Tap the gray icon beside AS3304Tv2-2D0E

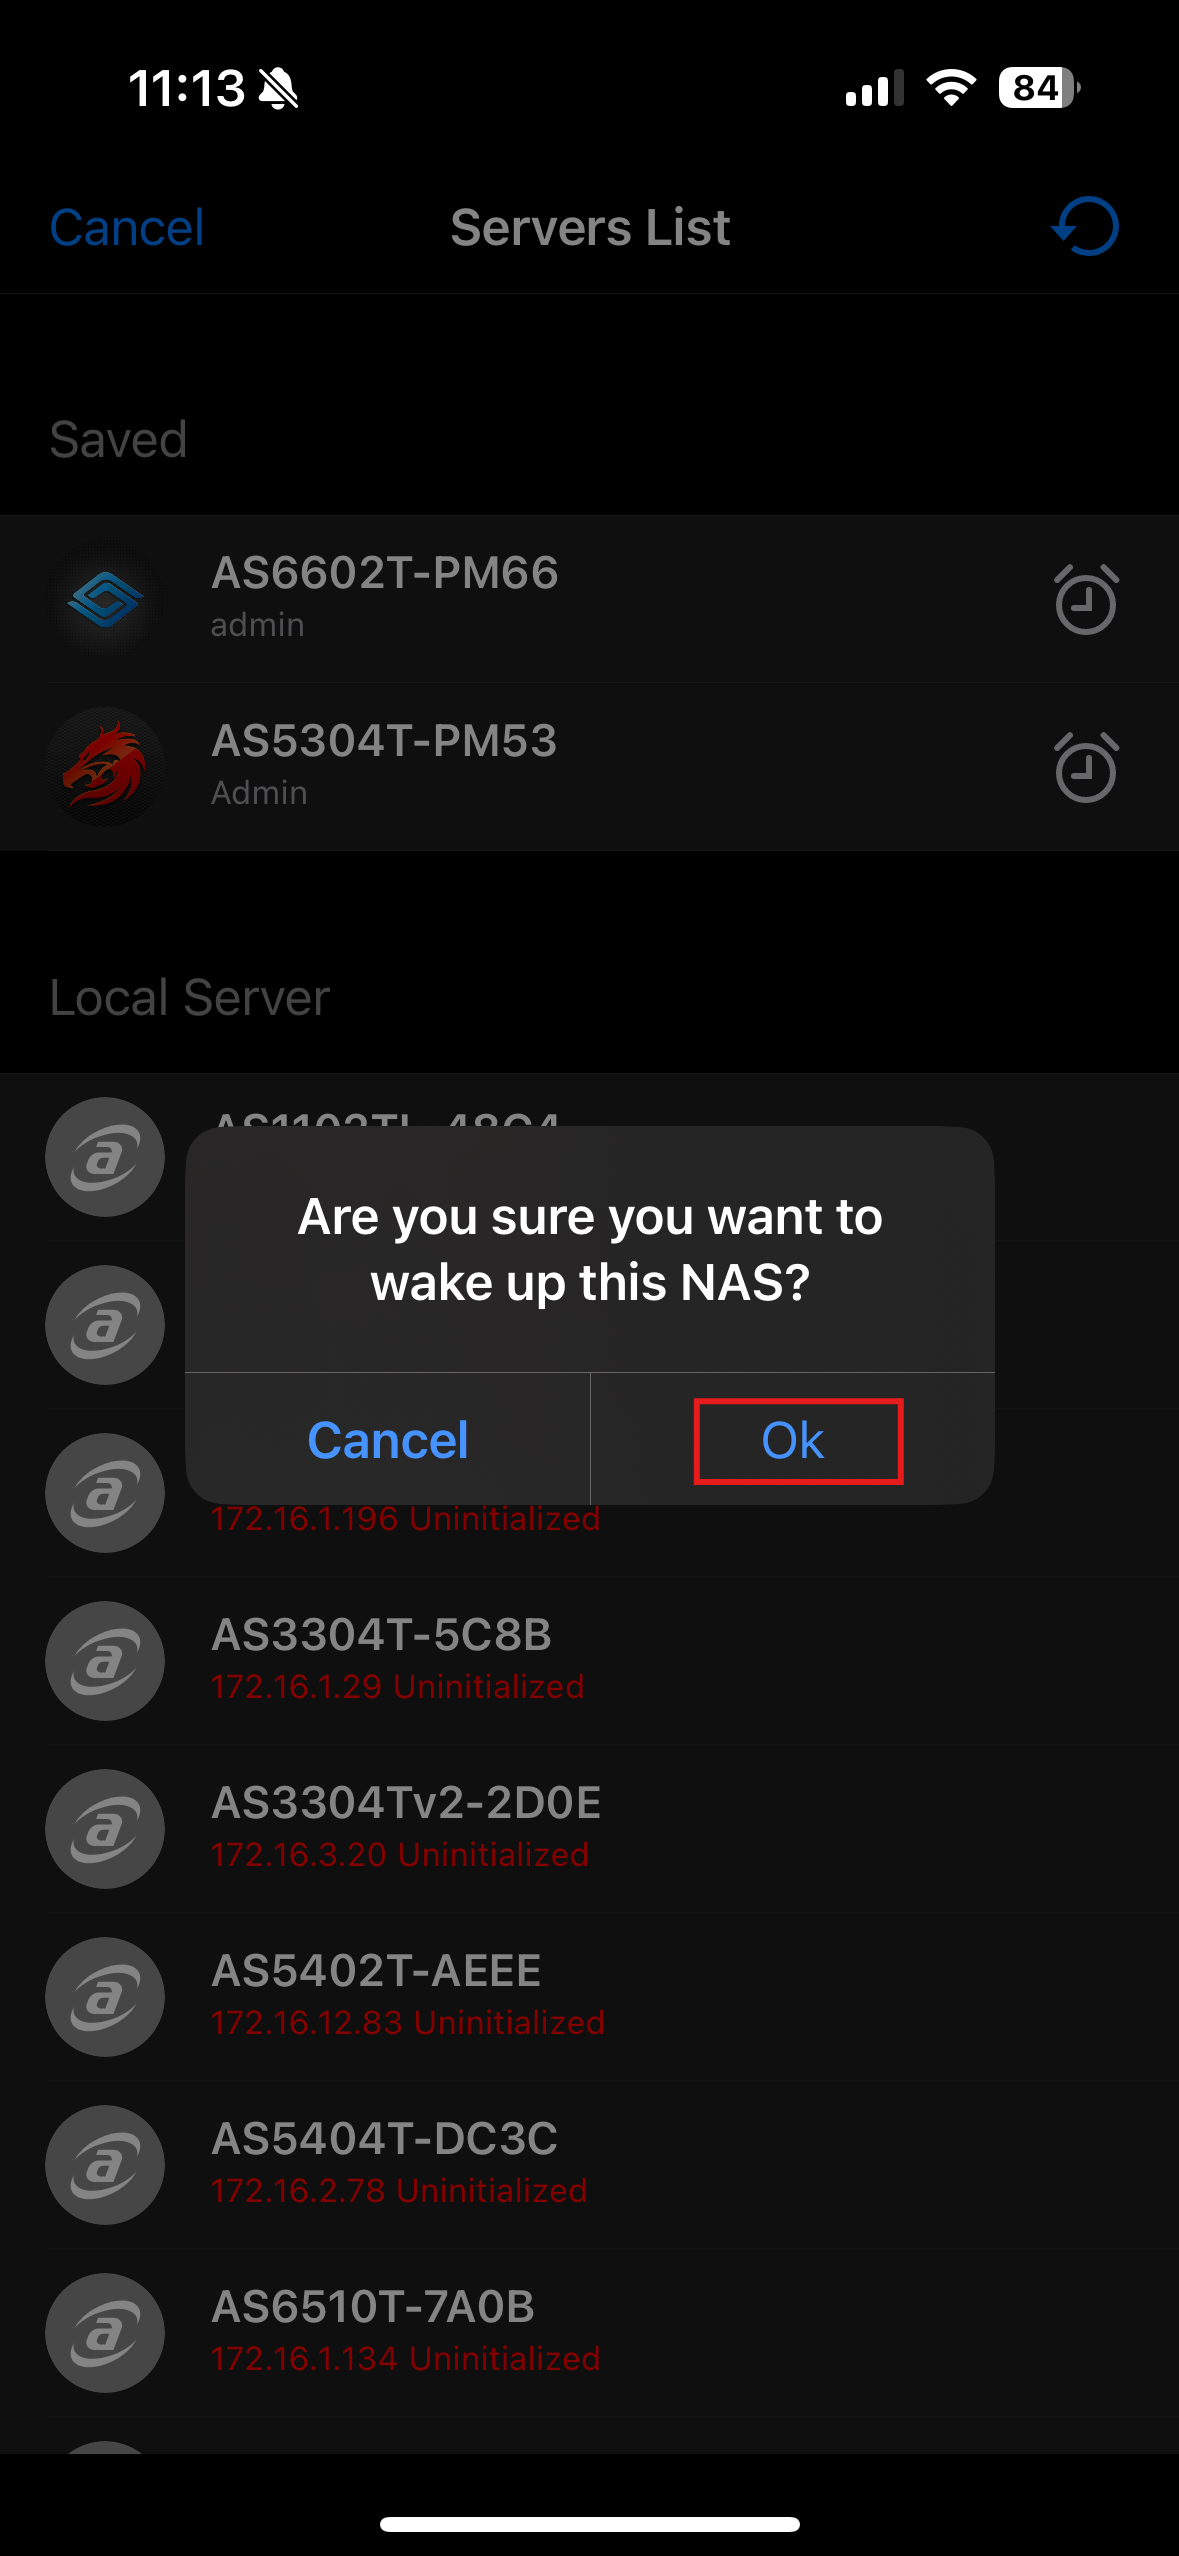coord(105,1829)
